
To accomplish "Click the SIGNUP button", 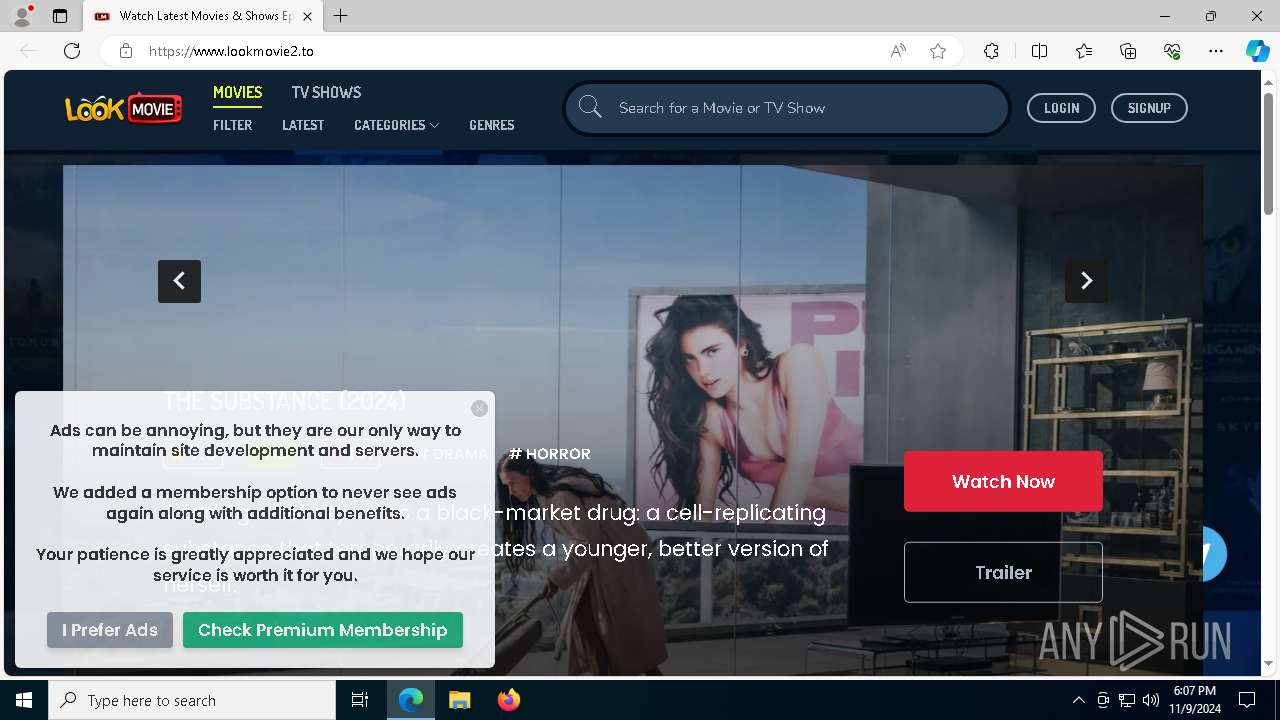I will pyautogui.click(x=1149, y=108).
